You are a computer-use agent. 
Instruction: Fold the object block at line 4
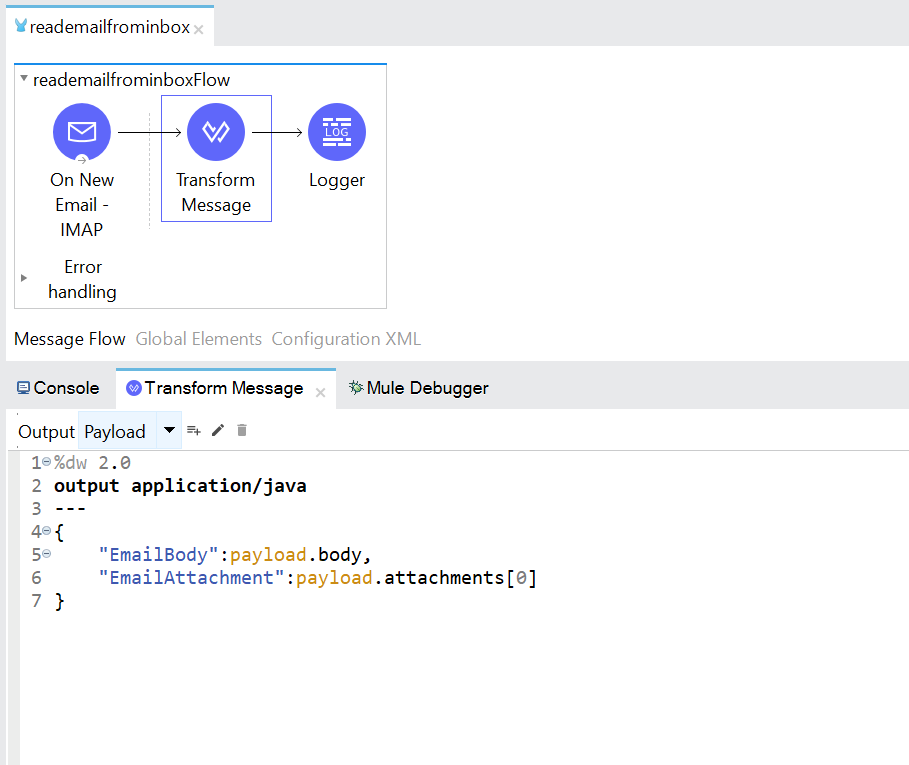pos(46,531)
